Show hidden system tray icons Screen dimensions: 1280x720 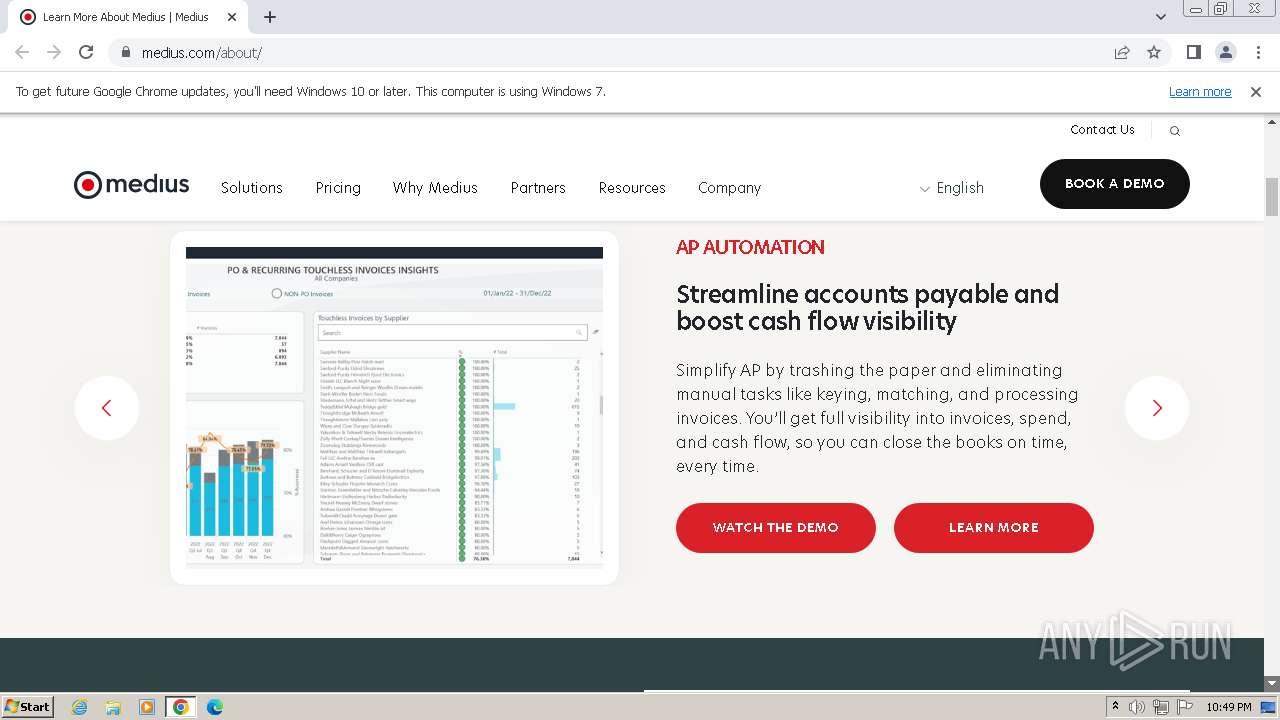click(x=1115, y=707)
